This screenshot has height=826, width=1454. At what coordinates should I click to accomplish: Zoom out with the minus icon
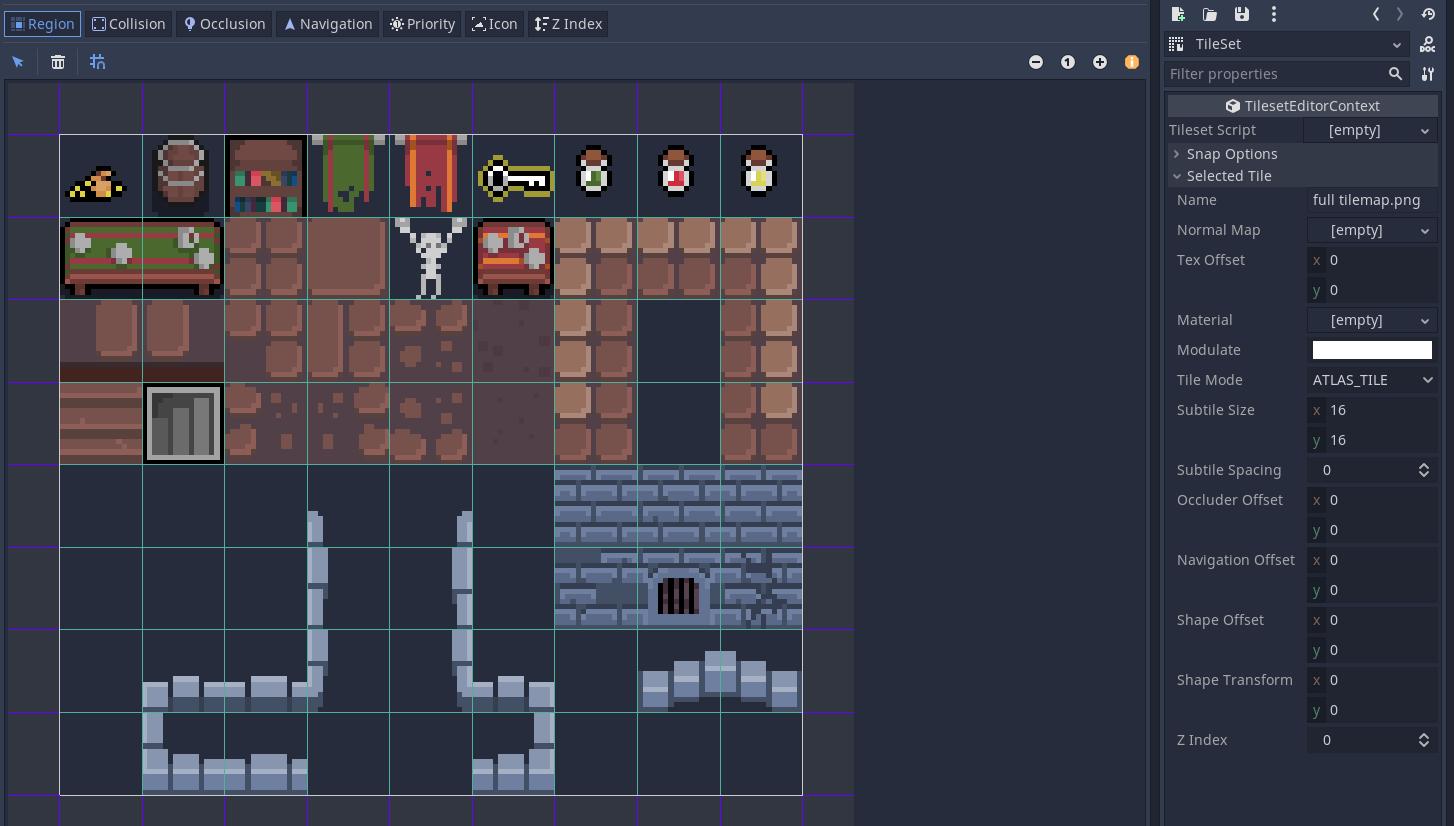[x=1036, y=62]
